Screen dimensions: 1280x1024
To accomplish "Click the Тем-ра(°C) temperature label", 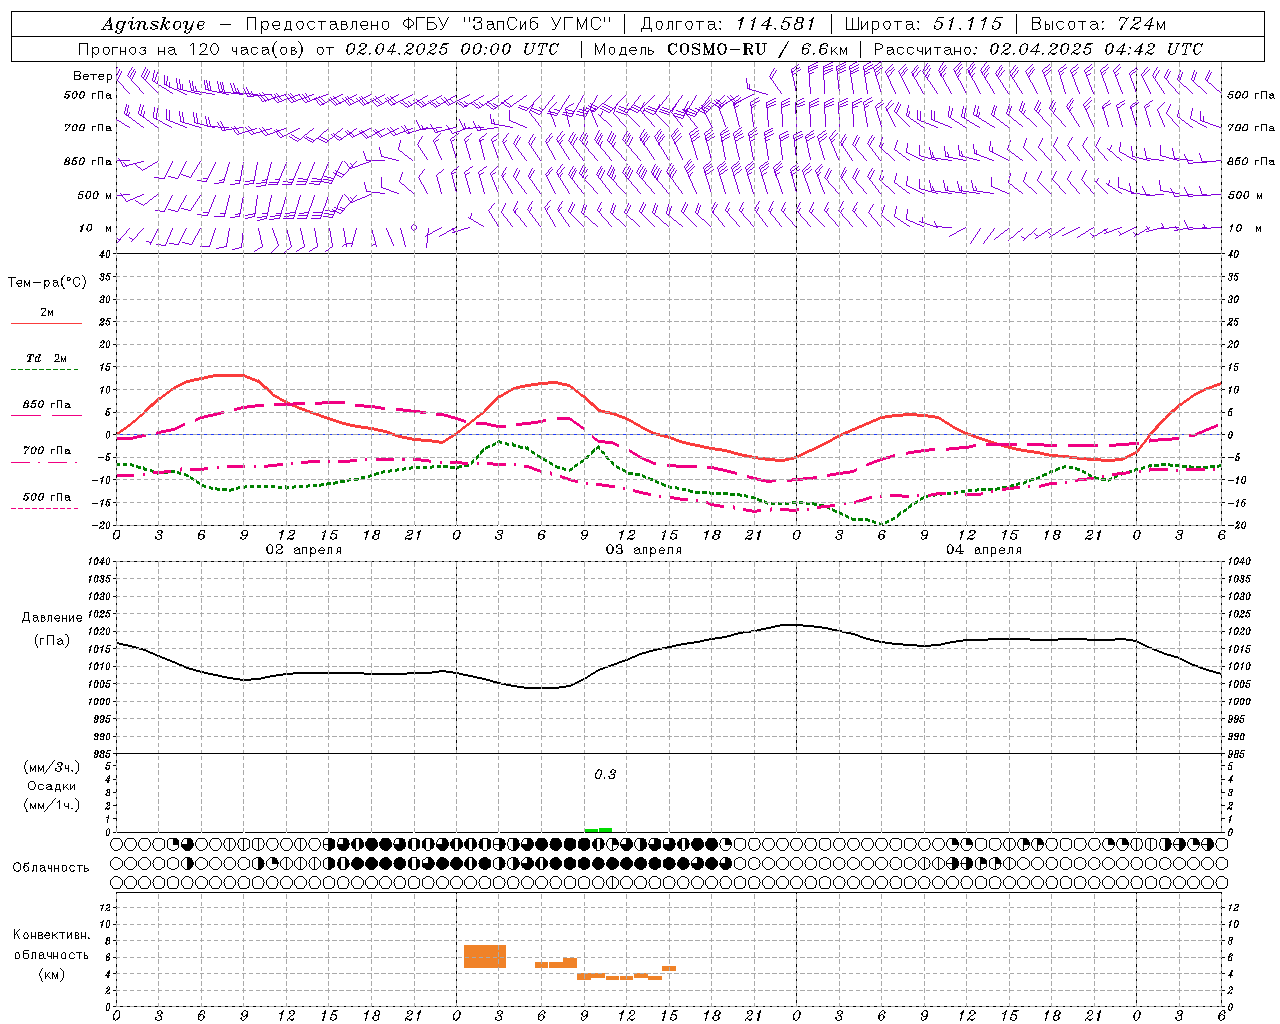I will (x=47, y=283).
